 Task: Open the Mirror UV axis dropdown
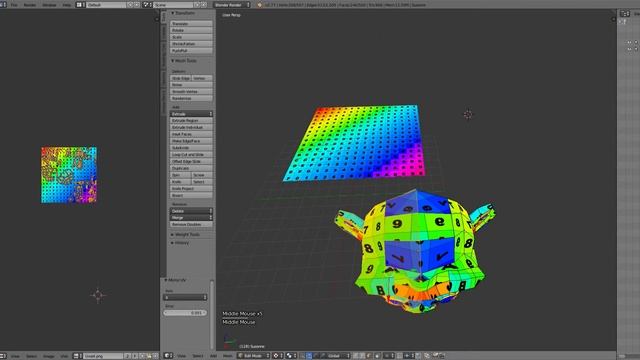[x=185, y=297]
